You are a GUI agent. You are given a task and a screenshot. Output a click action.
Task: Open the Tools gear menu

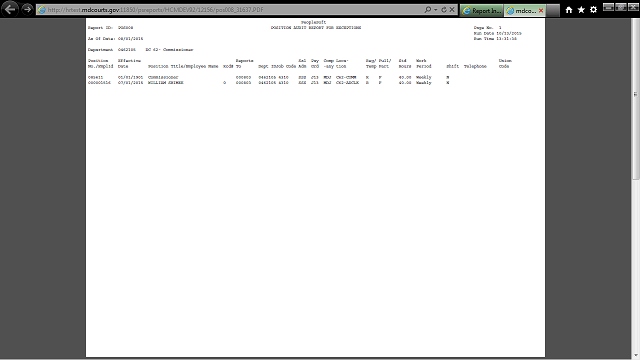point(593,10)
